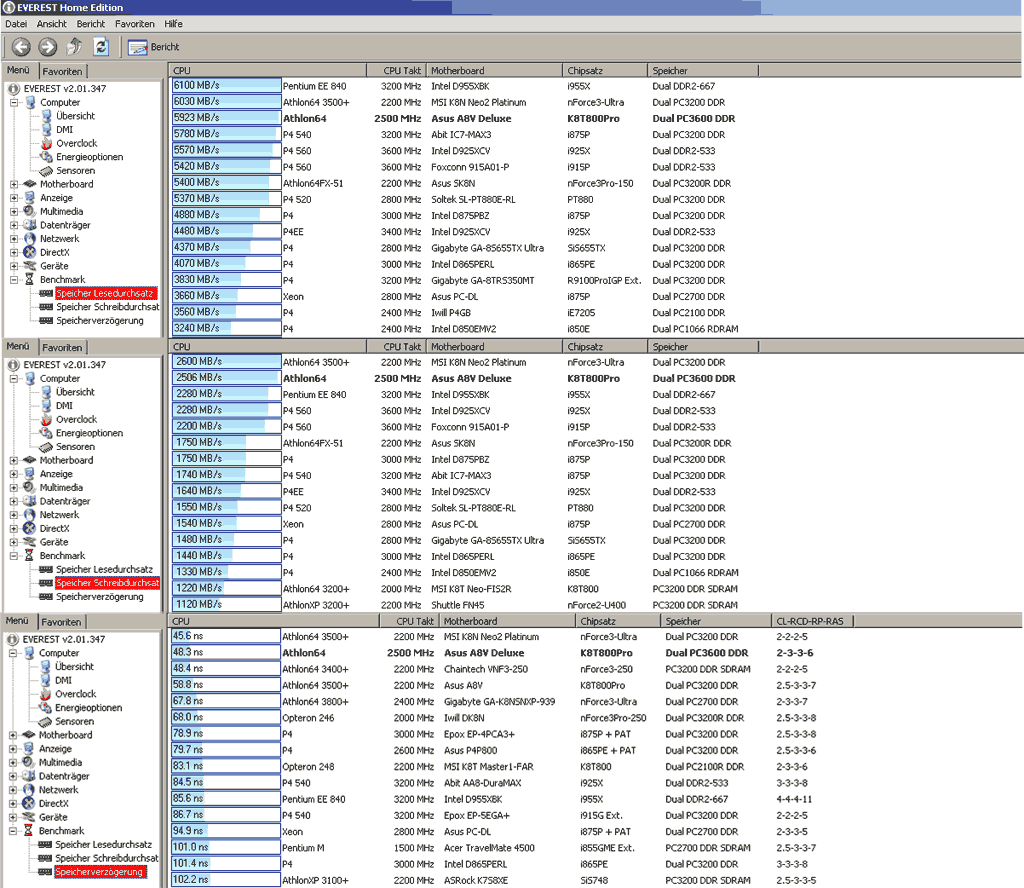The height and width of the screenshot is (888, 1024).
Task: Click Speicher Lesedurchsatz memory icon in latency pane
Action: [x=44, y=845]
